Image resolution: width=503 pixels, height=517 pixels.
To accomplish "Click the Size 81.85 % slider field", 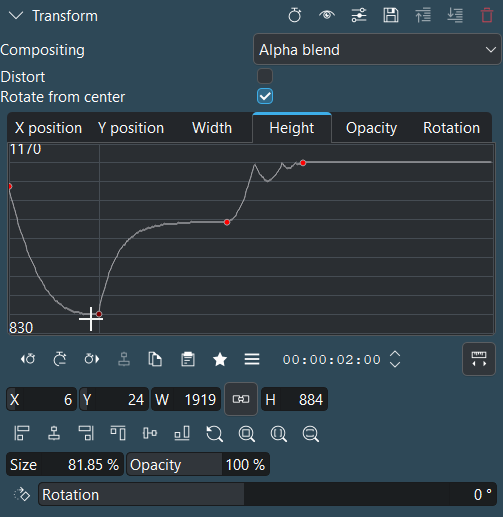I will click(x=65, y=464).
